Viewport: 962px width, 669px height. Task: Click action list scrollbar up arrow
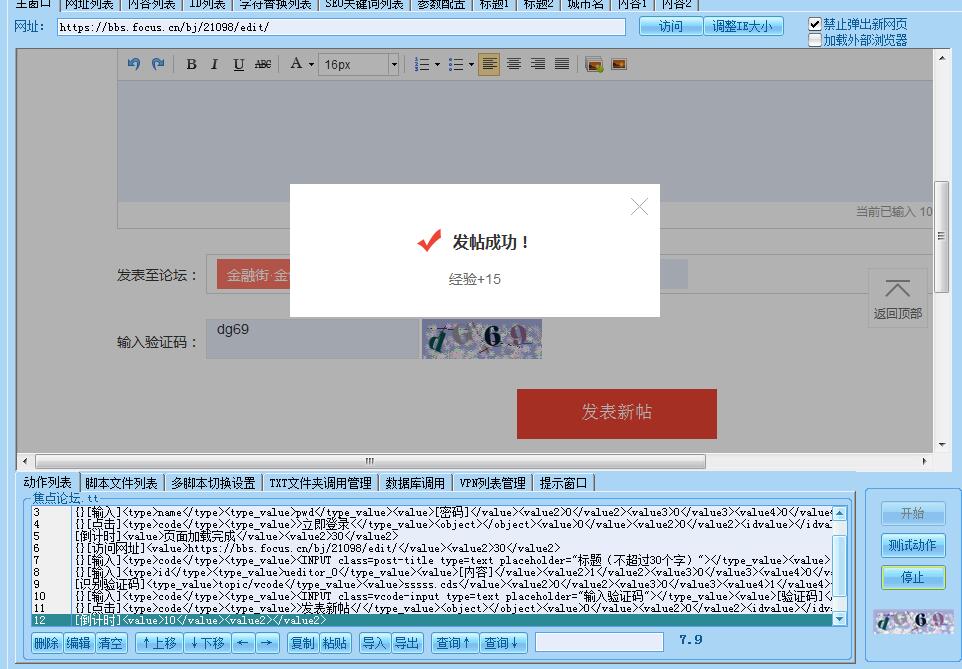coord(839,512)
